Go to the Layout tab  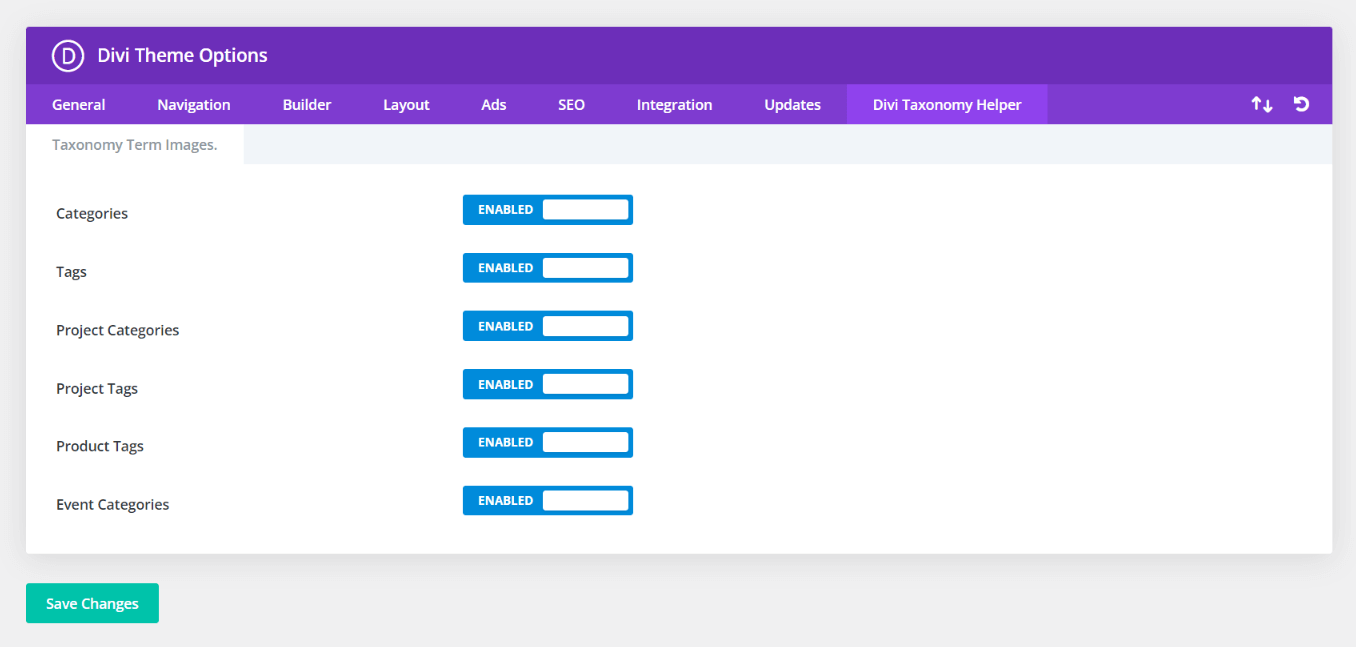point(406,104)
